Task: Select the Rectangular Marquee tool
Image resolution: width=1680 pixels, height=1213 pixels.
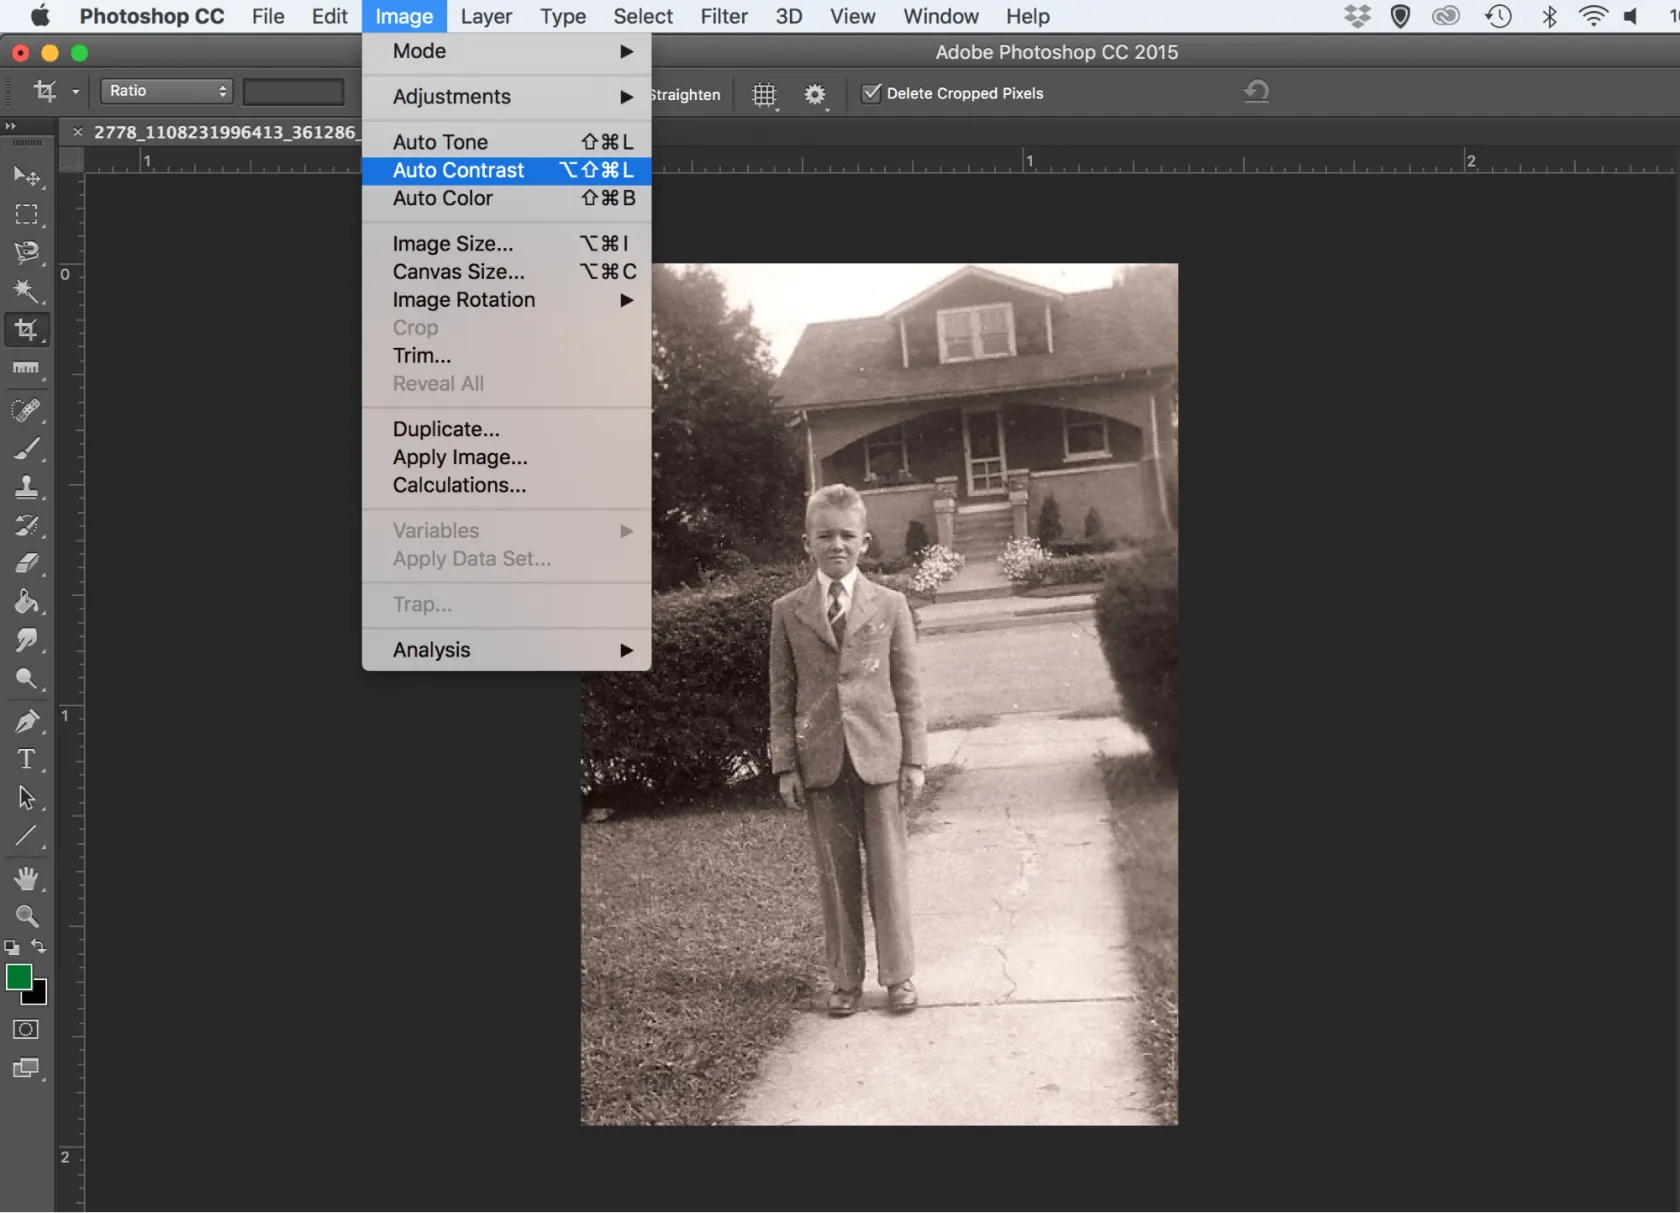Action: [27, 215]
